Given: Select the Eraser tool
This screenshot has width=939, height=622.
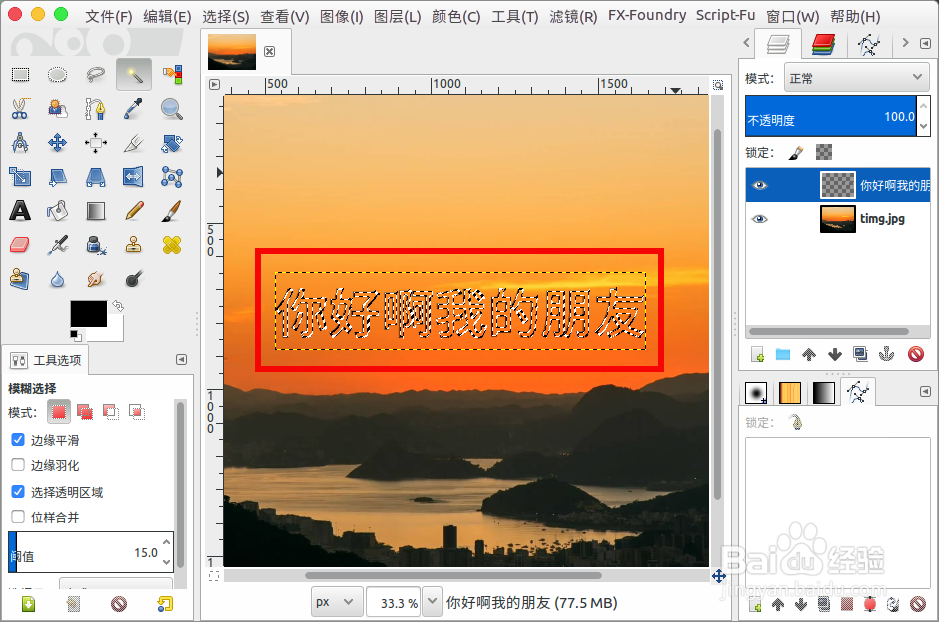Looking at the screenshot, I should coord(20,245).
